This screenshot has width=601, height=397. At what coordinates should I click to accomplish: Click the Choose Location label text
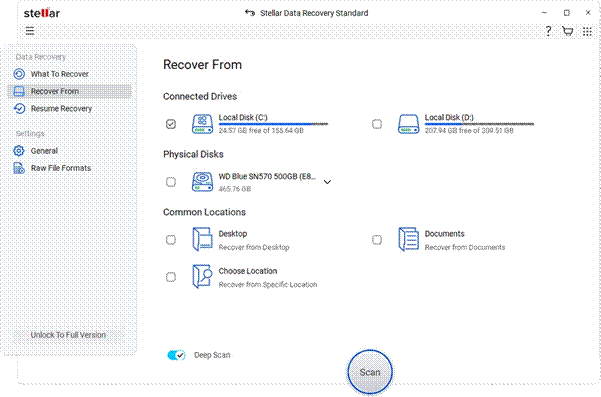(x=248, y=271)
